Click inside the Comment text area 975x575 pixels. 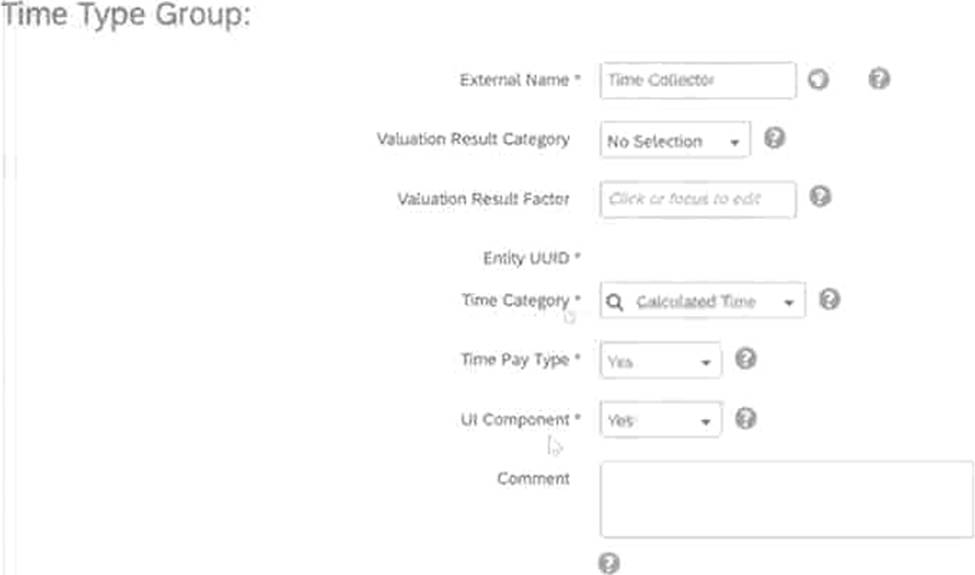click(787, 499)
